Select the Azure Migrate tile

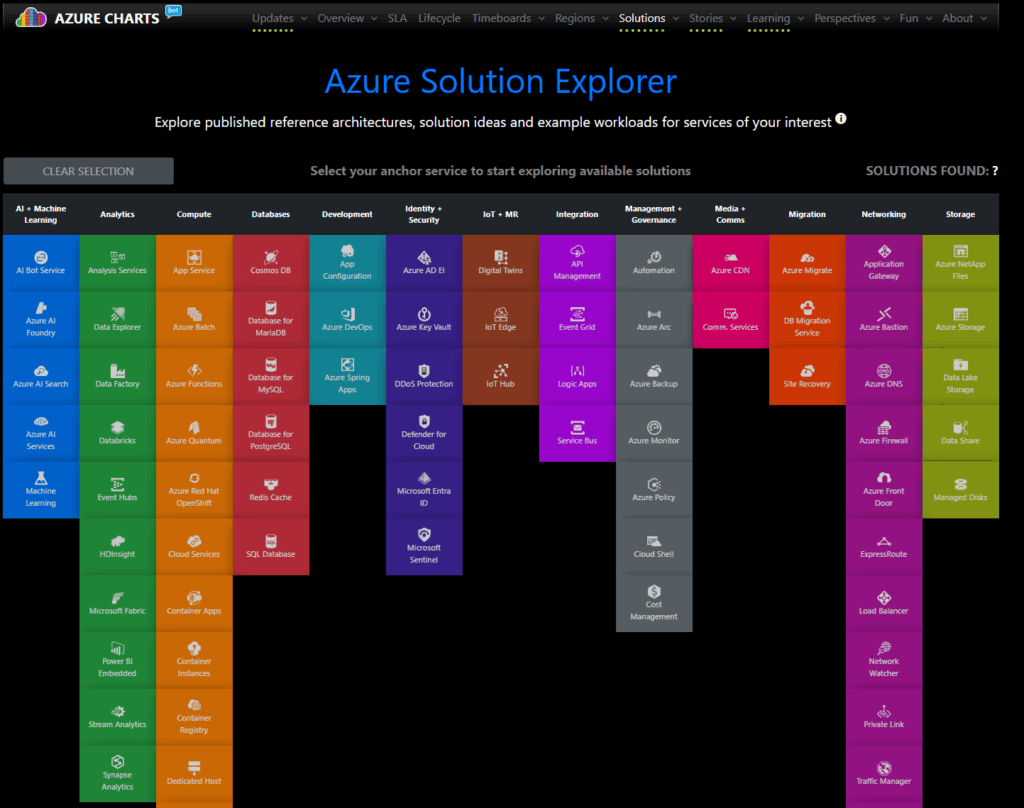point(807,263)
